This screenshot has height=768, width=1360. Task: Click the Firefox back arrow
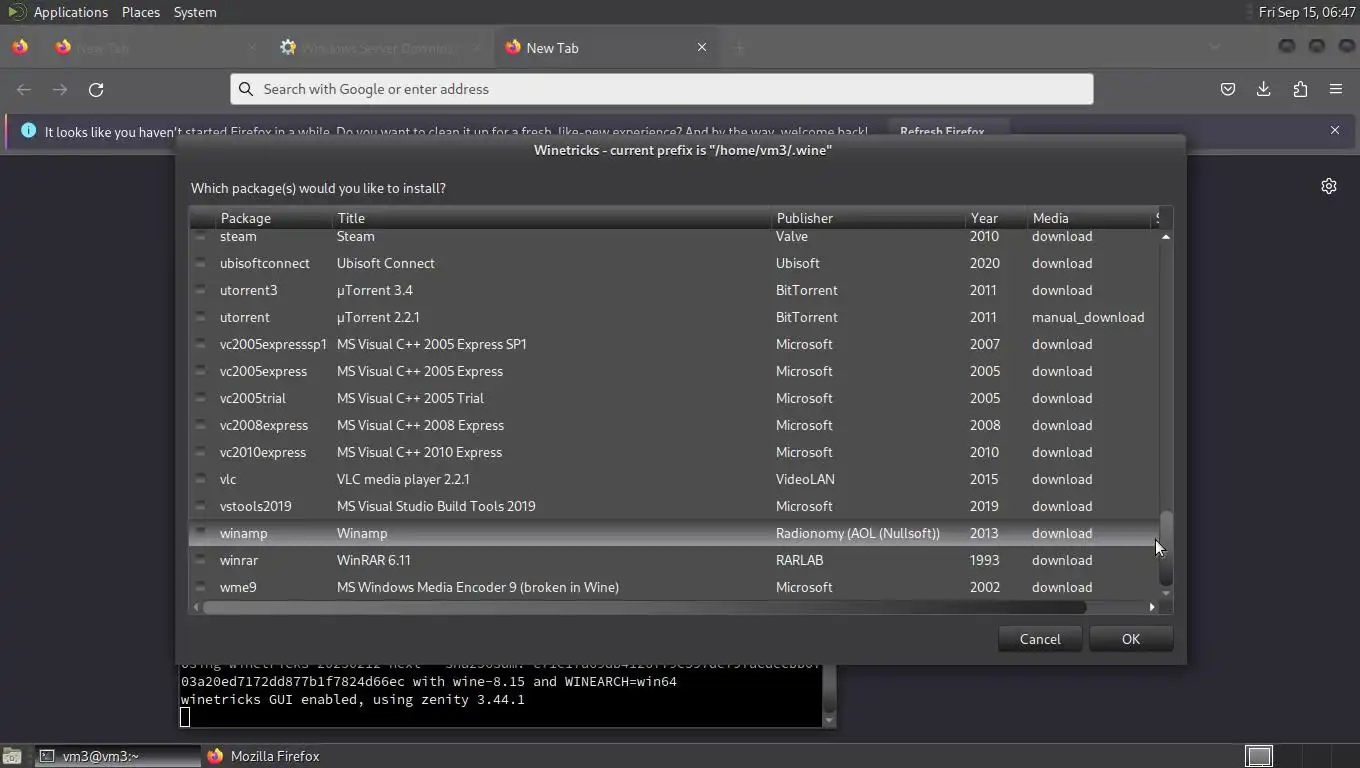(x=24, y=89)
